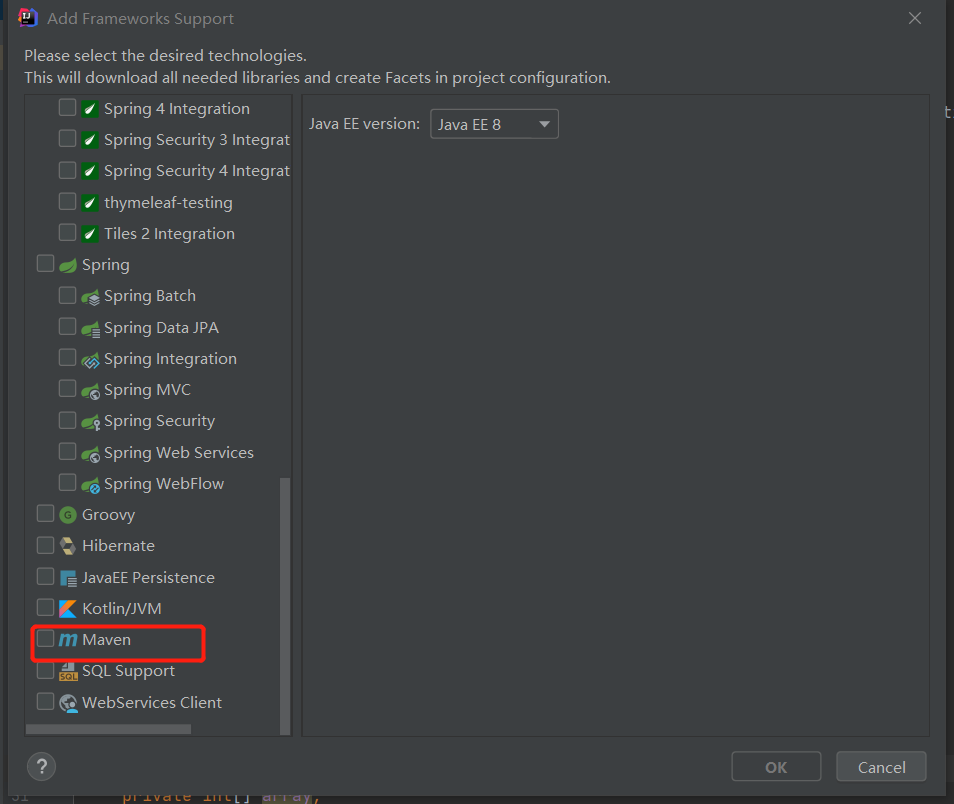
Task: Click the Maven m icon
Action: (x=68, y=640)
